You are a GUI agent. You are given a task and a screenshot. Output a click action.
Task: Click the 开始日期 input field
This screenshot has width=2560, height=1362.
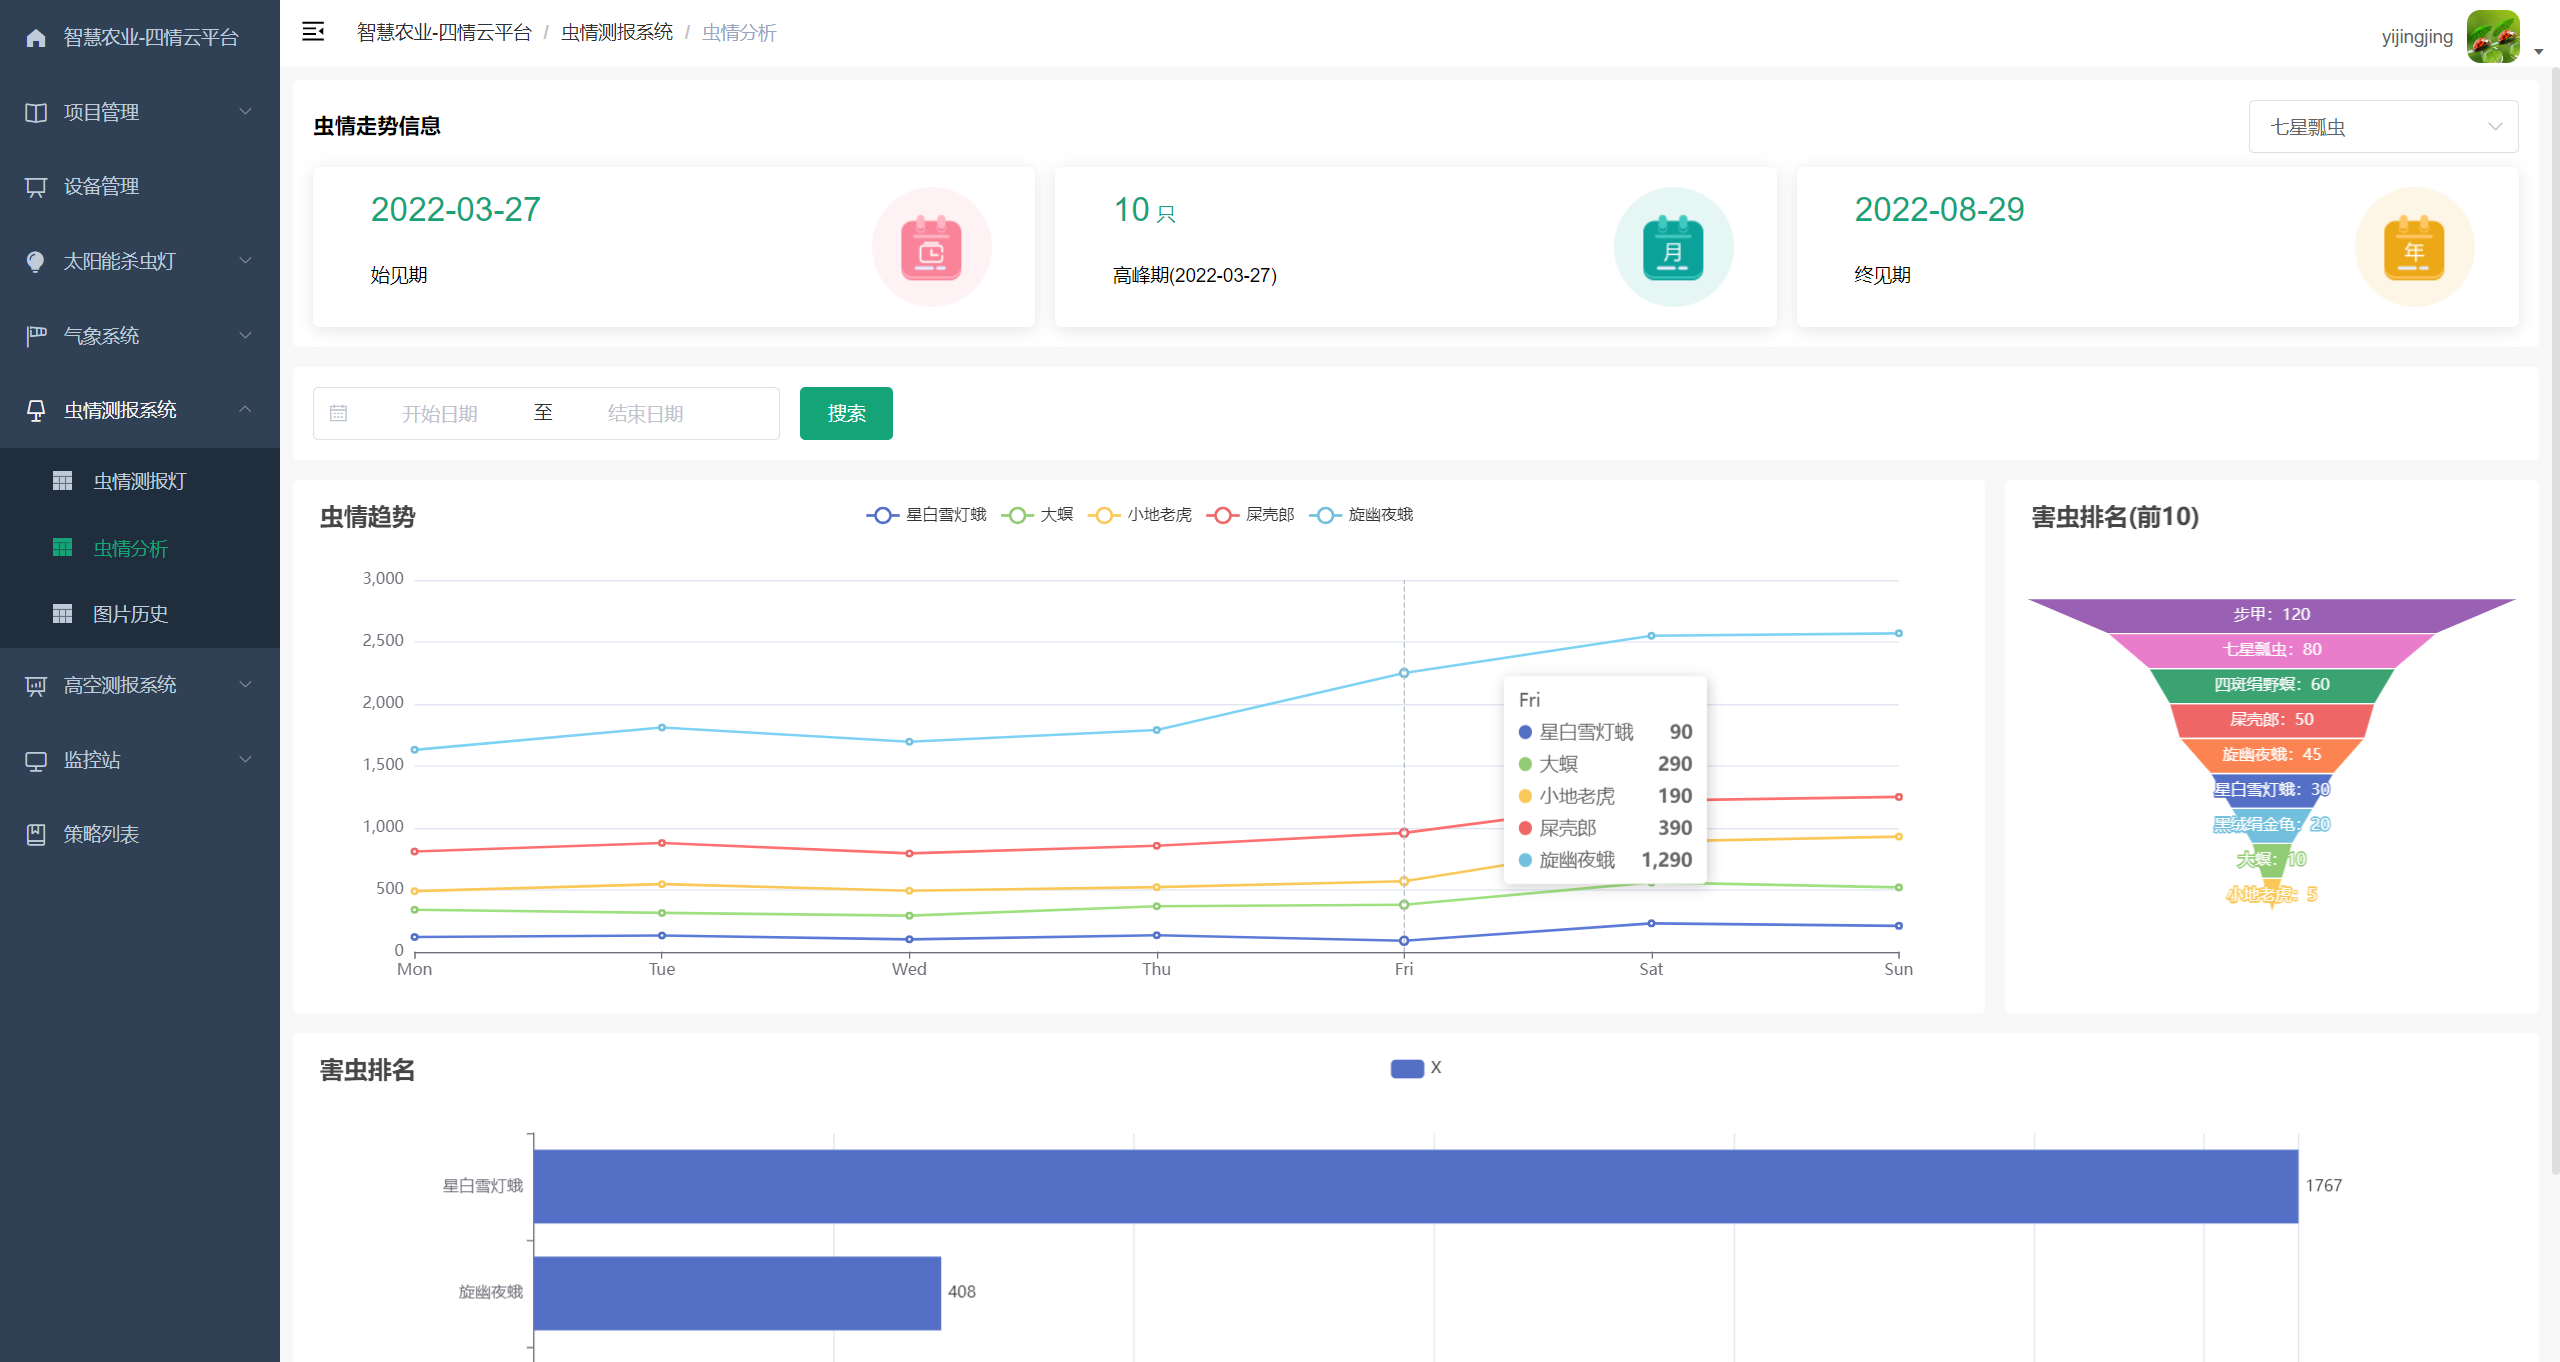(x=440, y=414)
